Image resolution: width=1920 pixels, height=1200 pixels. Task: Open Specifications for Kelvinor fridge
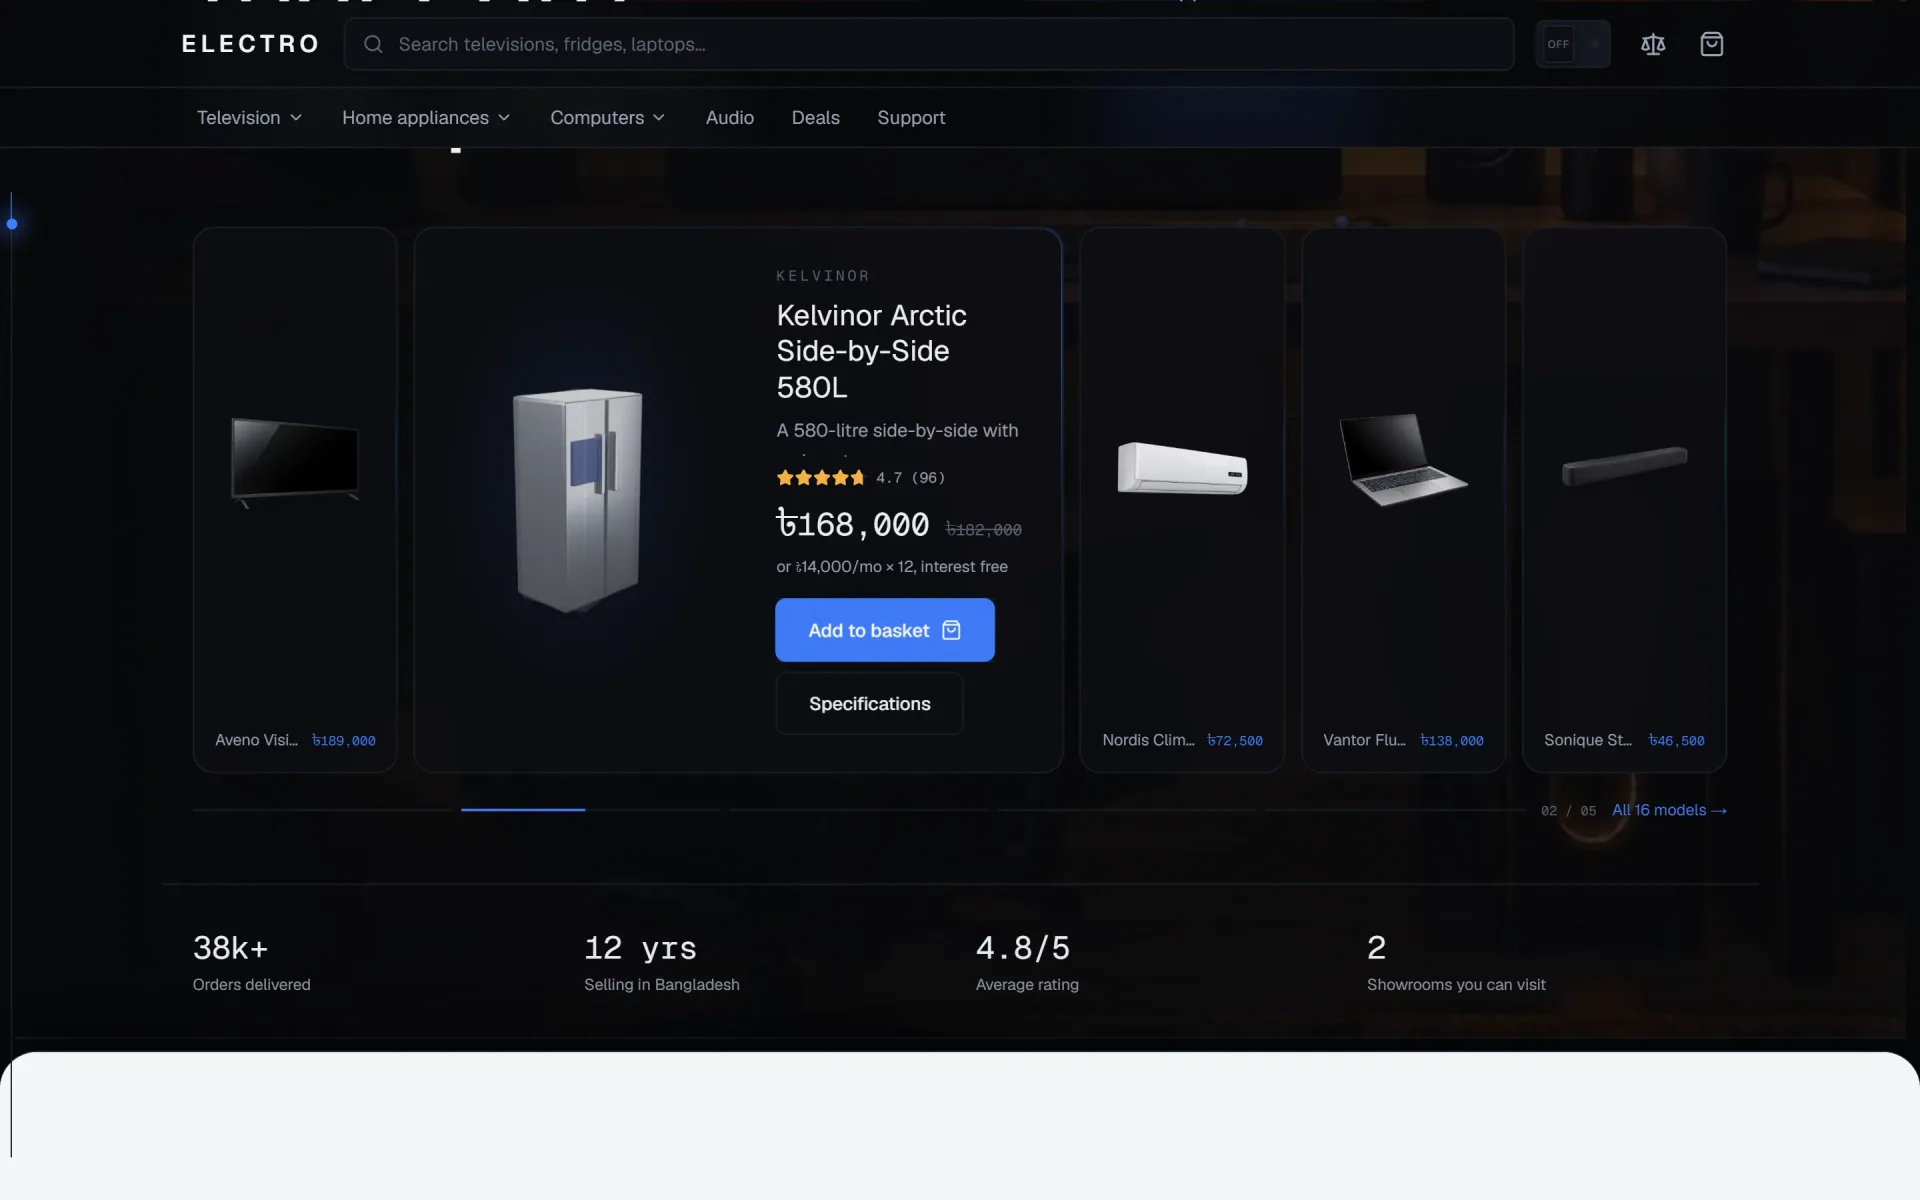[x=869, y=704]
